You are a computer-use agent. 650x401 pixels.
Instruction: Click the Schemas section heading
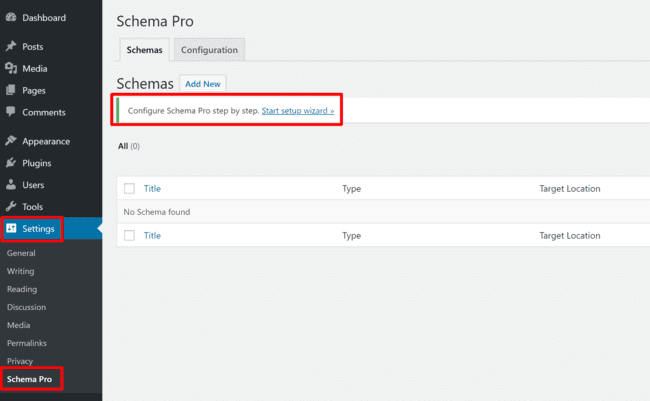(x=145, y=84)
